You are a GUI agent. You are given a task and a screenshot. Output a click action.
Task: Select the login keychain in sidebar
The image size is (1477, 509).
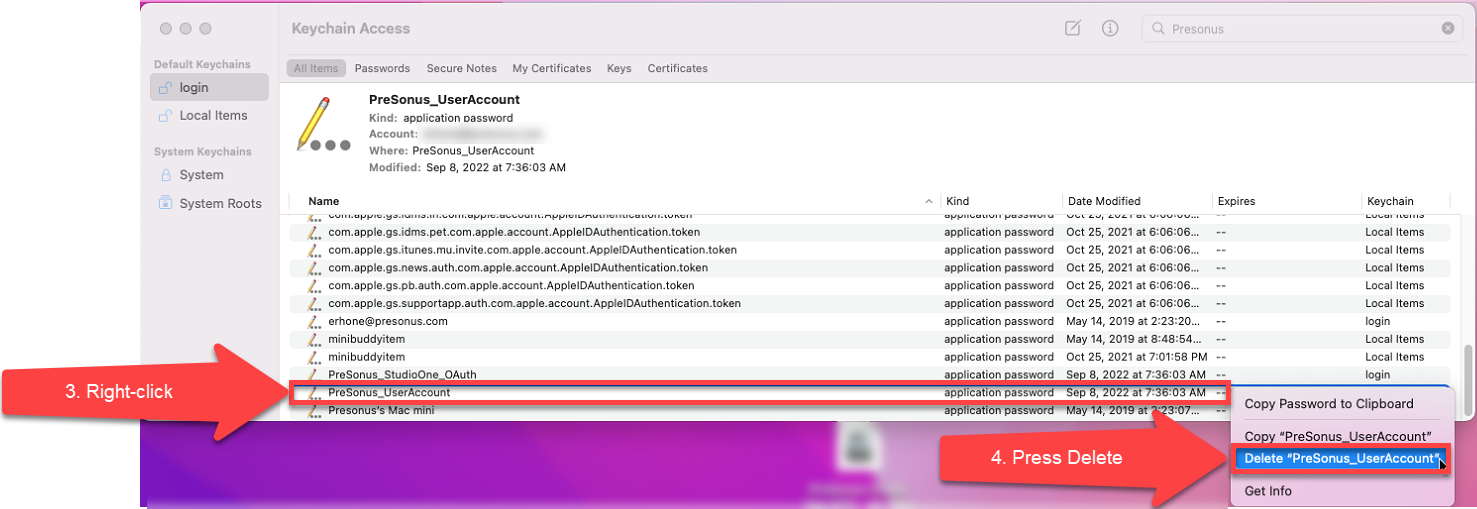[x=209, y=87]
